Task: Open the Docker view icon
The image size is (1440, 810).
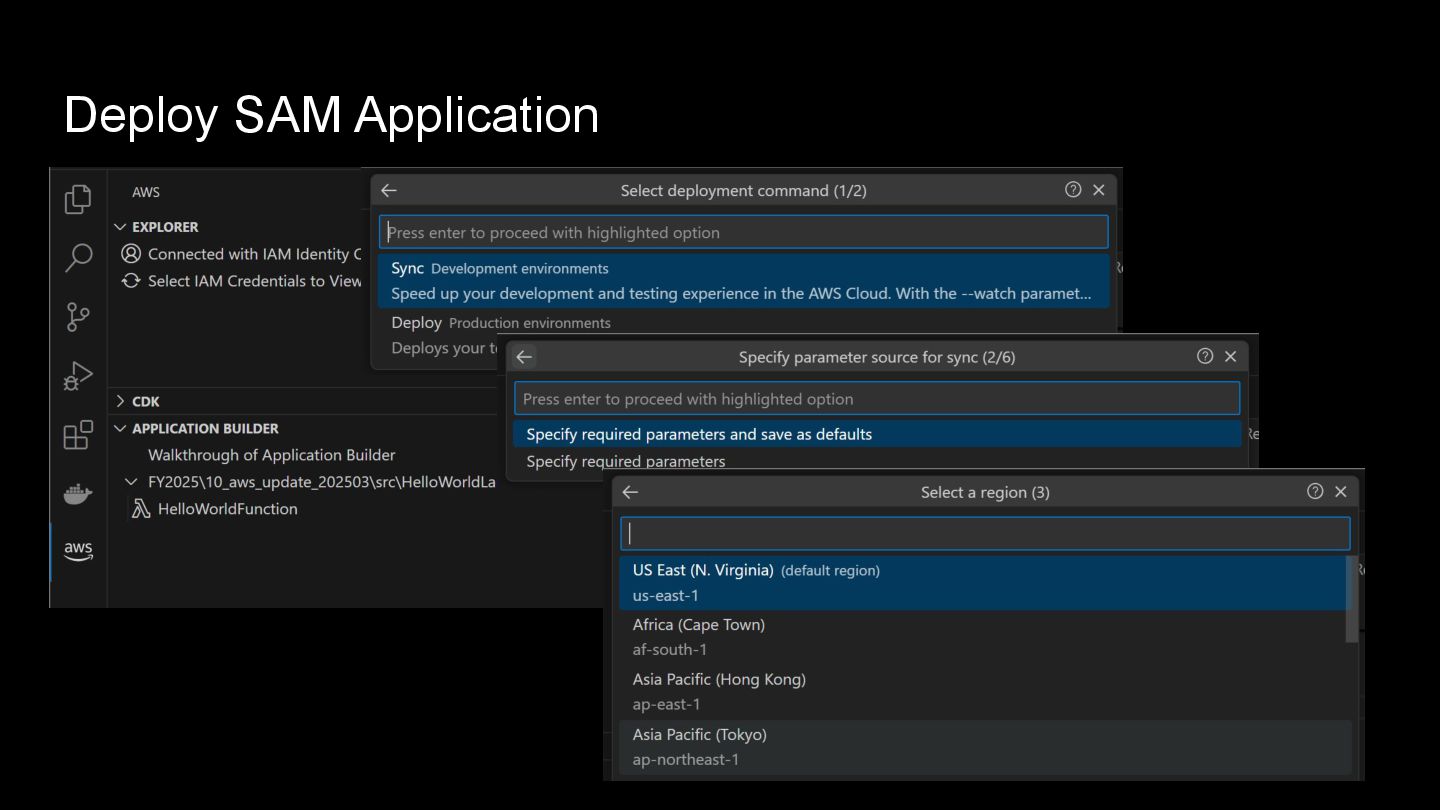Action: pyautogui.click(x=78, y=494)
